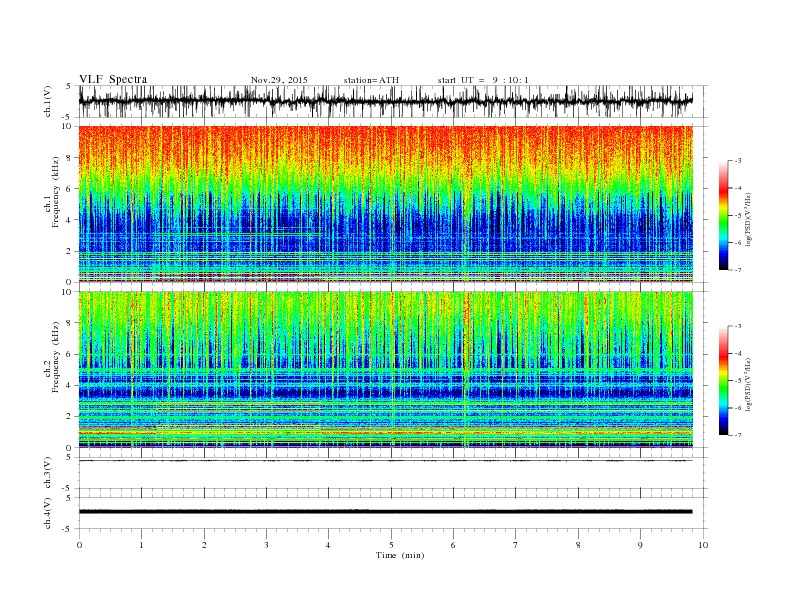Viewport: 792px width, 612px height.
Task: Click inside the ch.2 spectrogram panel
Action: 385,369
